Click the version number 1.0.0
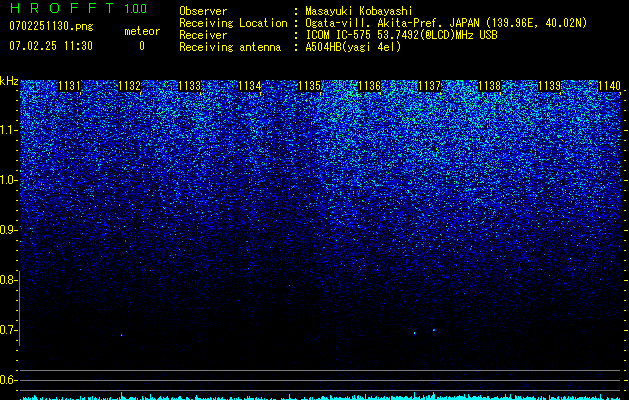The height and width of the screenshot is (400, 629). coord(136,9)
